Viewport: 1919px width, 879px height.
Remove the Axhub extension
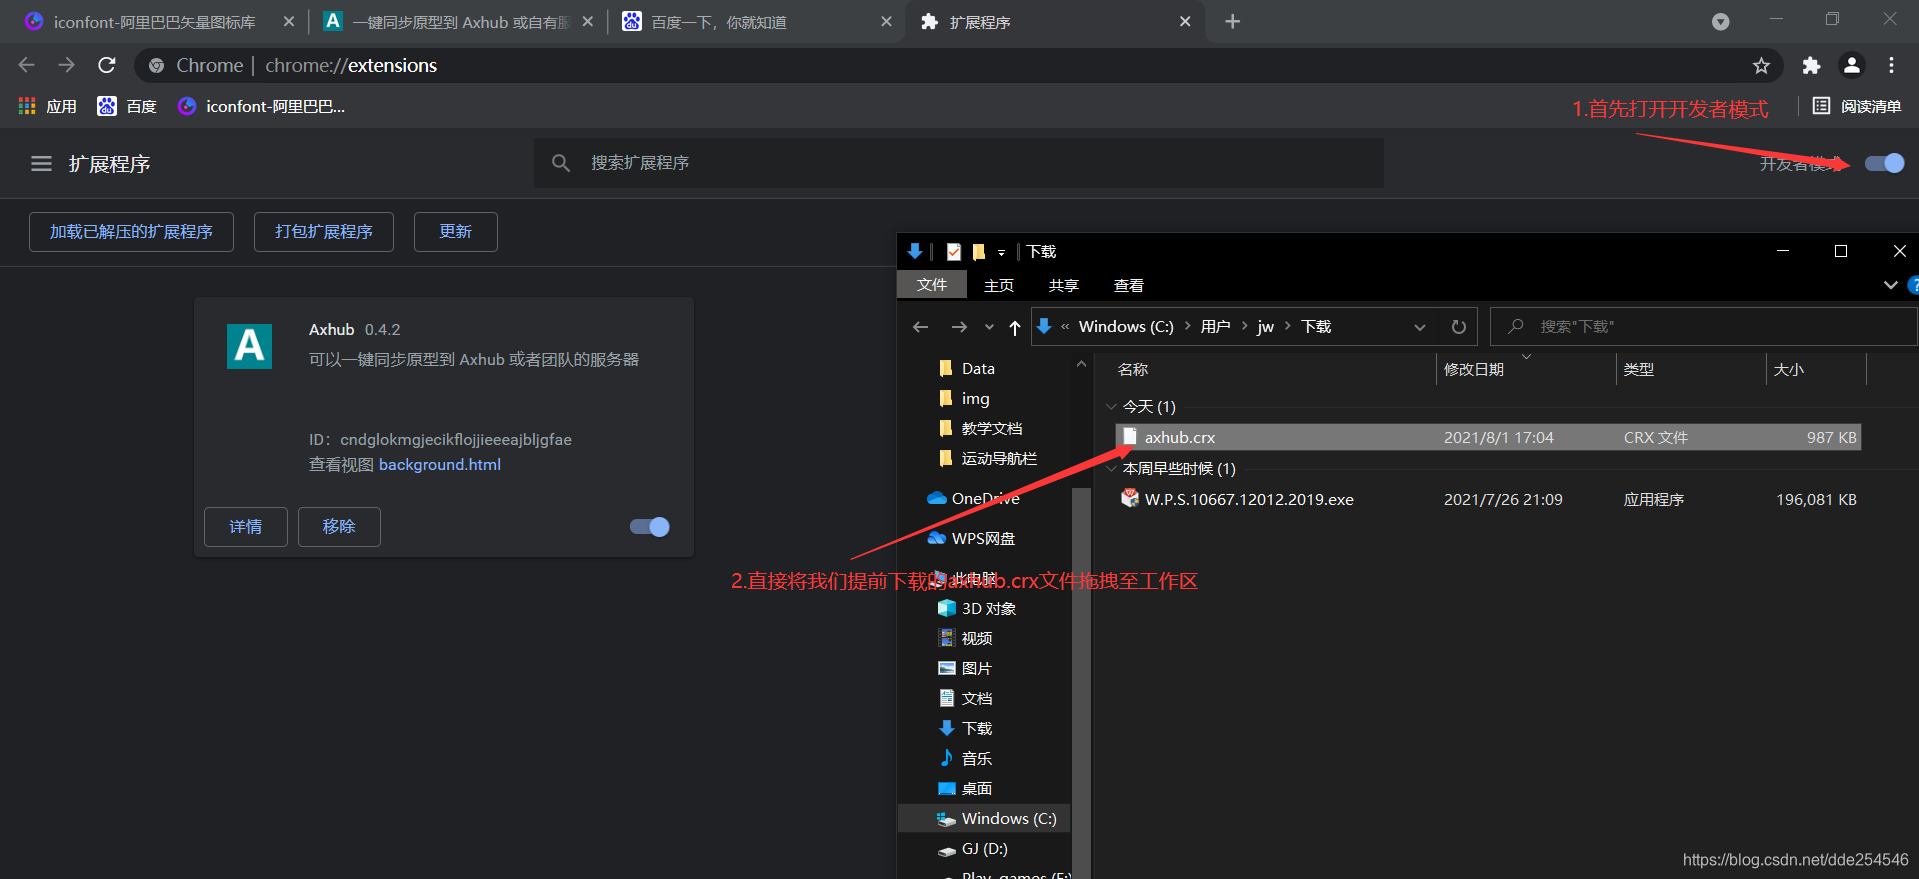(x=339, y=527)
